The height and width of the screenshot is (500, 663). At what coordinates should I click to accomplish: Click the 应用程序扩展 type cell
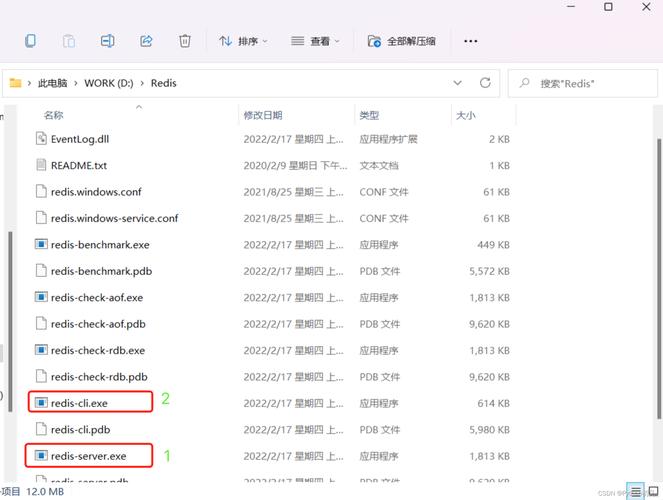(388, 139)
